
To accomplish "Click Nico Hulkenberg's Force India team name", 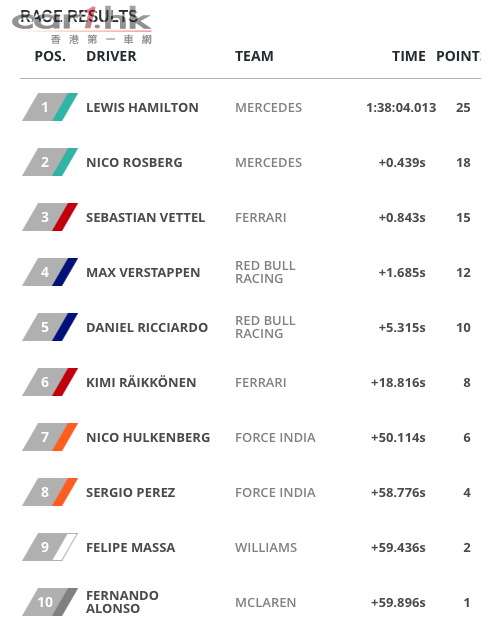I will coord(275,438).
